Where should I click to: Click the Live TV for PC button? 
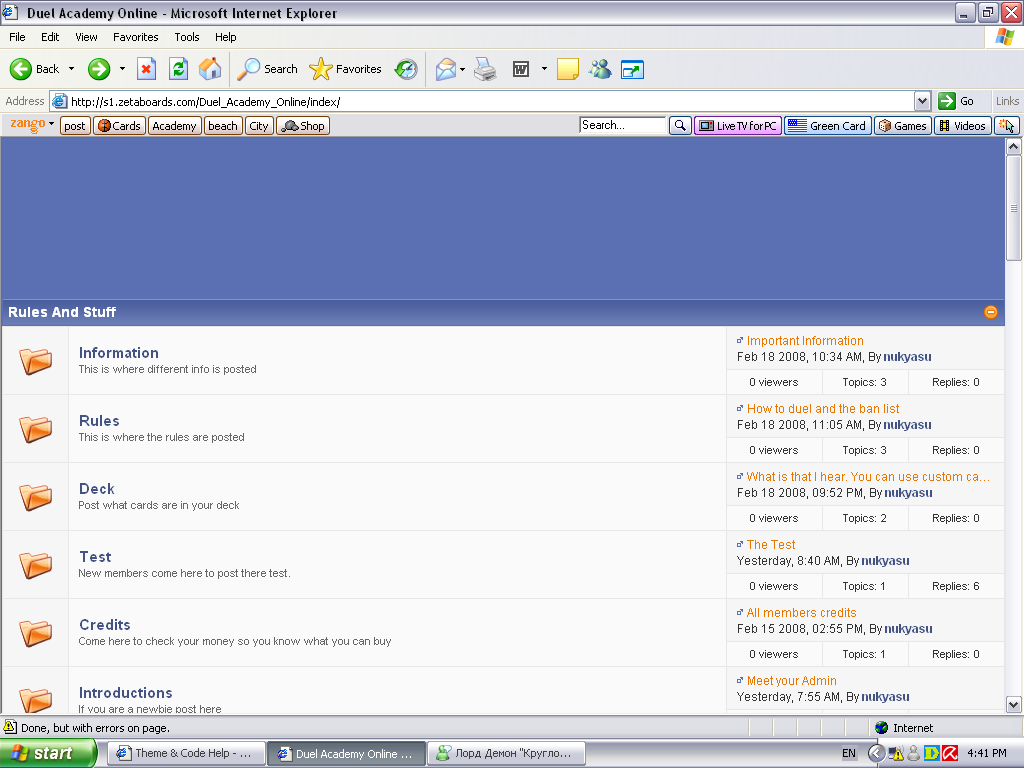(738, 126)
